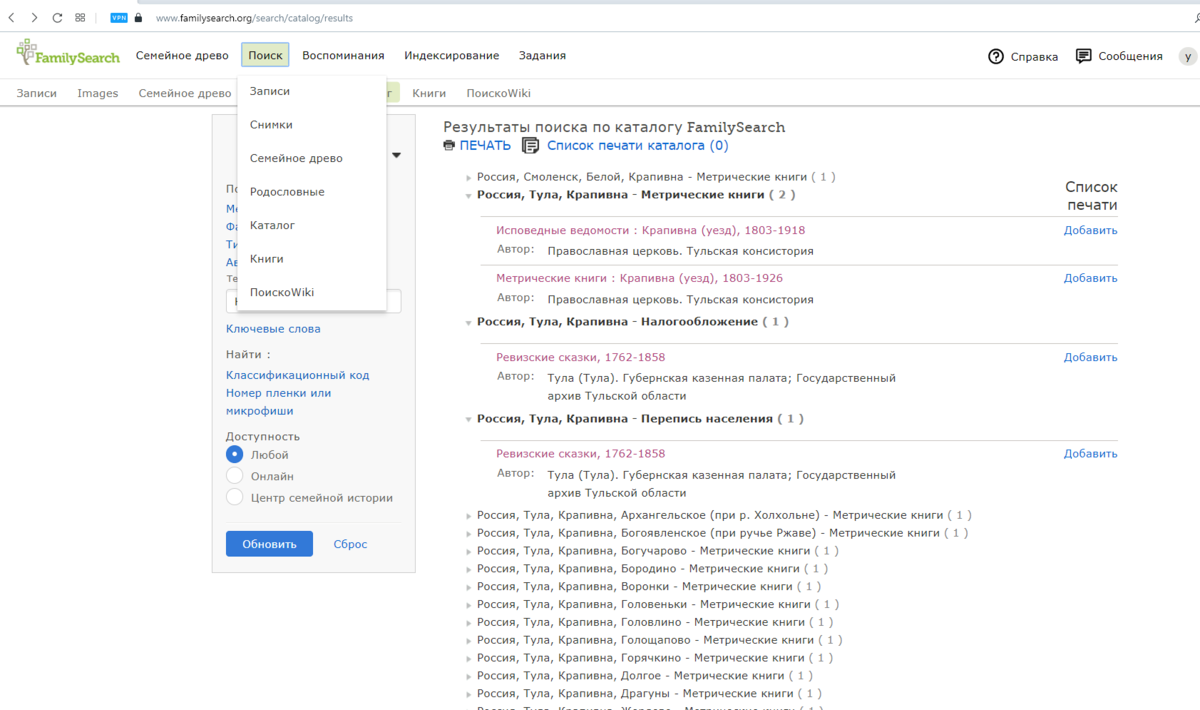Open Ревизские сказки link under Налогообложение
The height and width of the screenshot is (710, 1200).
(580, 357)
